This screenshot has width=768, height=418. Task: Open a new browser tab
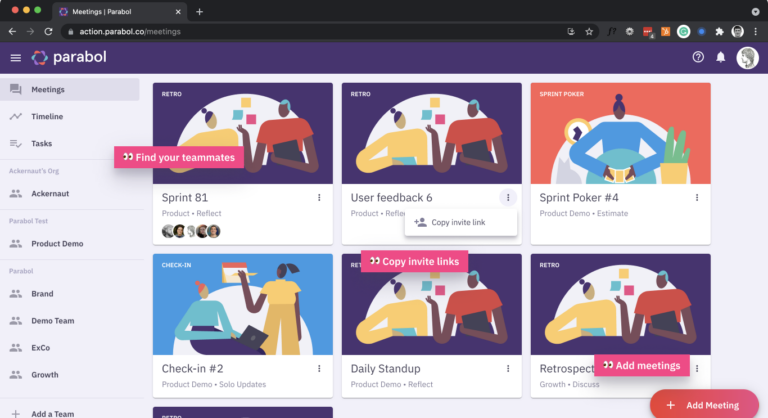tap(199, 11)
